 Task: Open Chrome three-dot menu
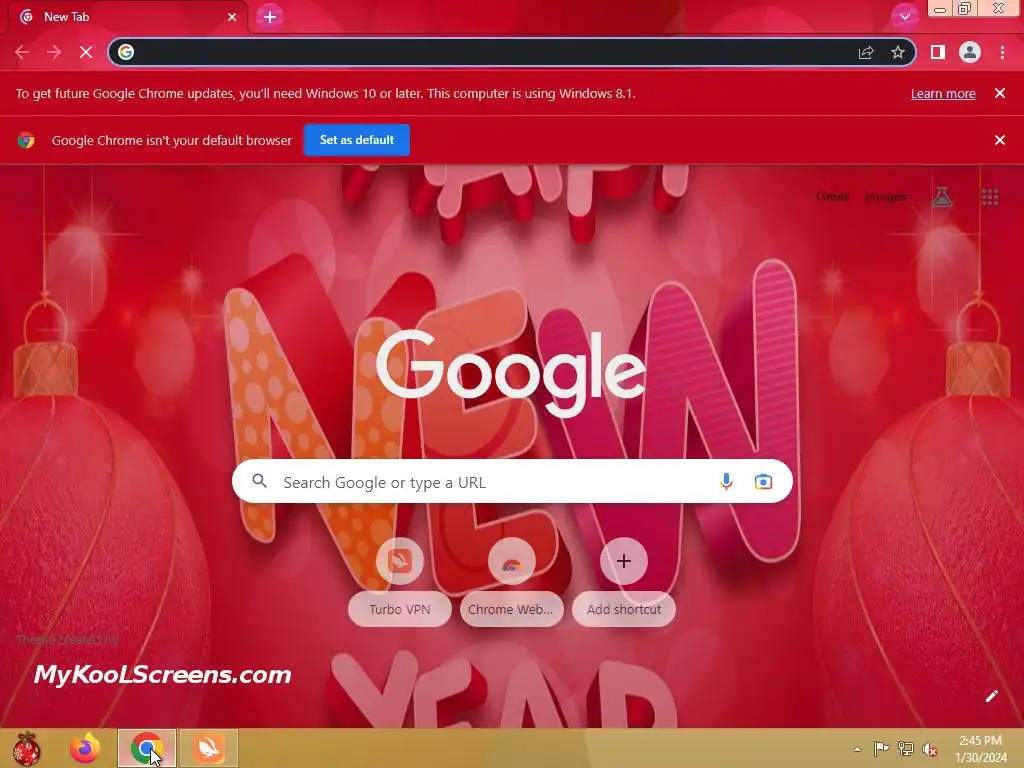tap(1002, 52)
